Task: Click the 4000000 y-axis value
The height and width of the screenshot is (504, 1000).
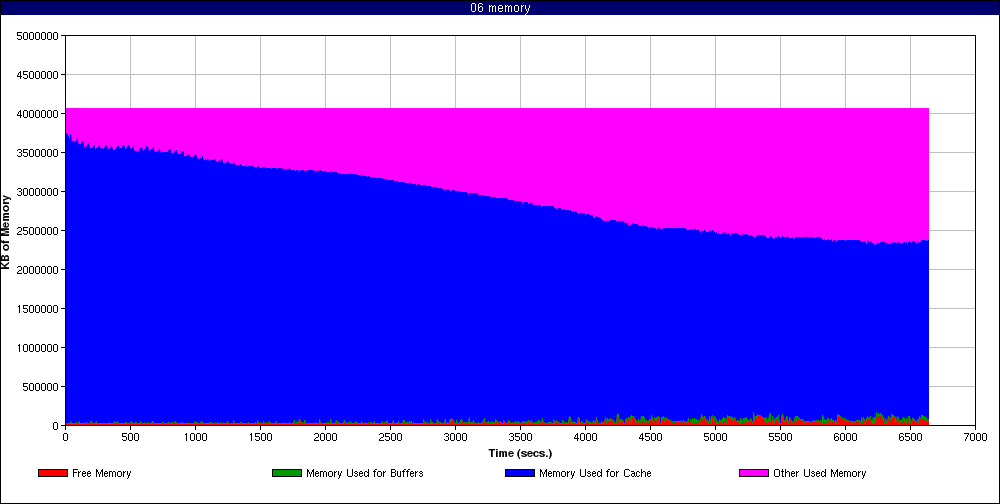Action: [x=38, y=114]
